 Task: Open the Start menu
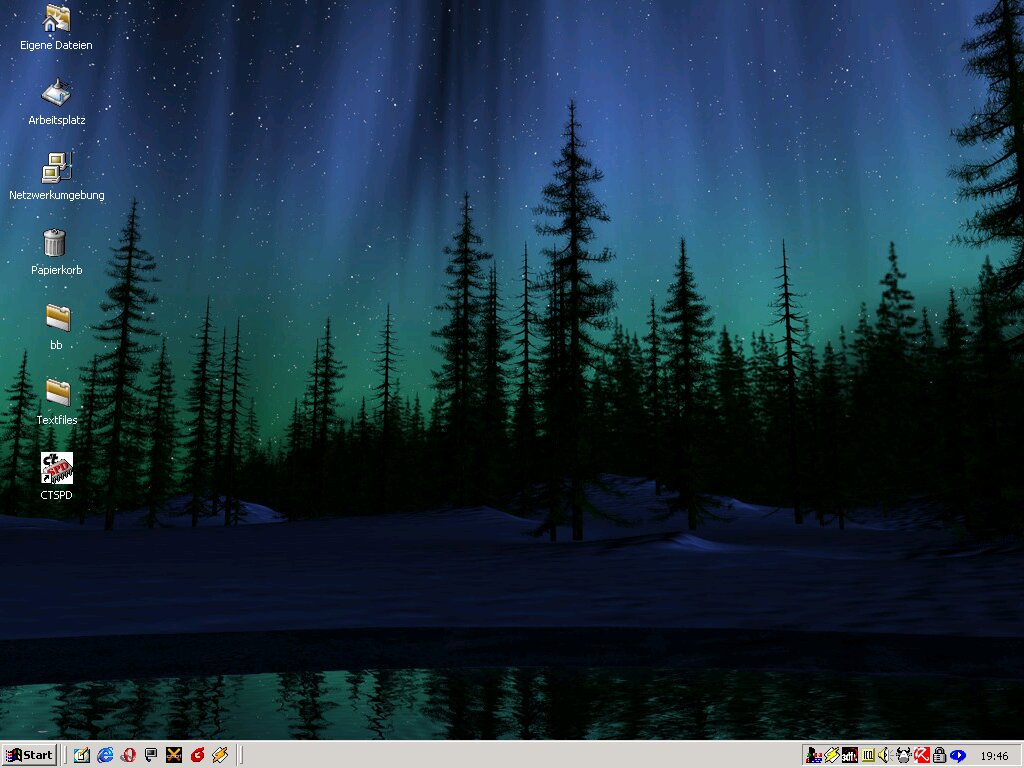(x=29, y=755)
